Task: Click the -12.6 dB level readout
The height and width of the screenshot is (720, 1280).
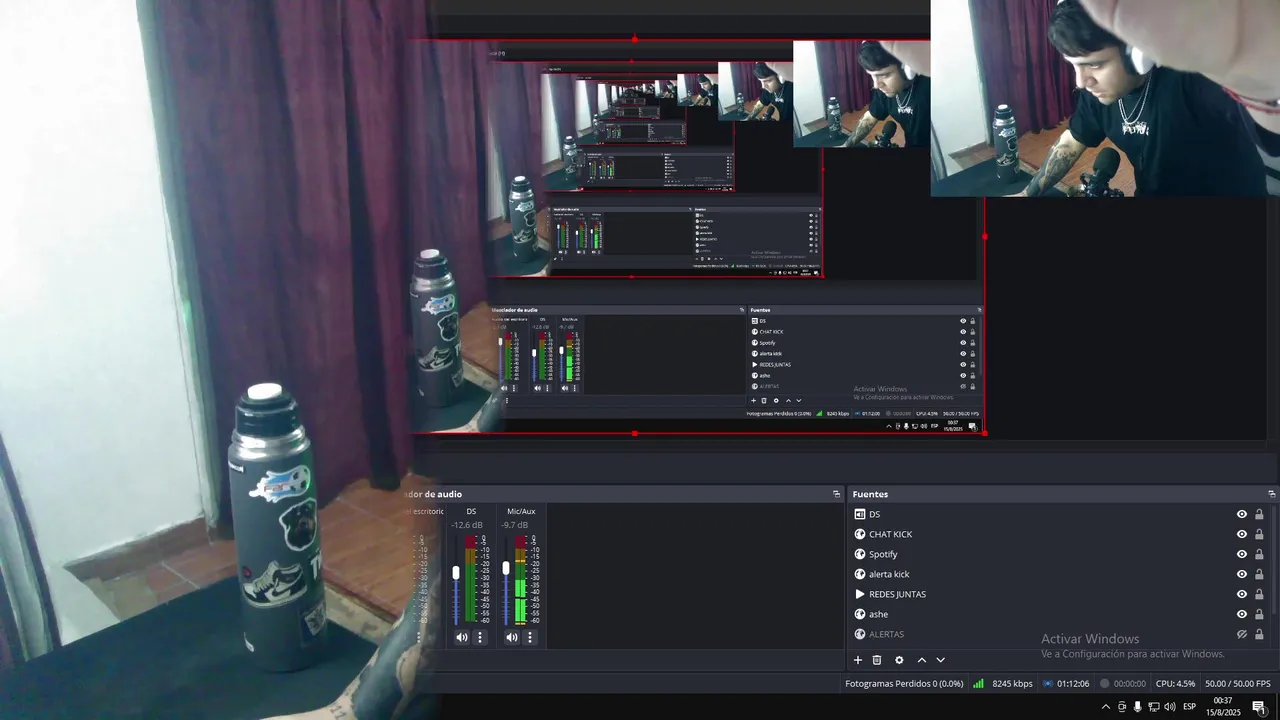Action: pos(467,525)
